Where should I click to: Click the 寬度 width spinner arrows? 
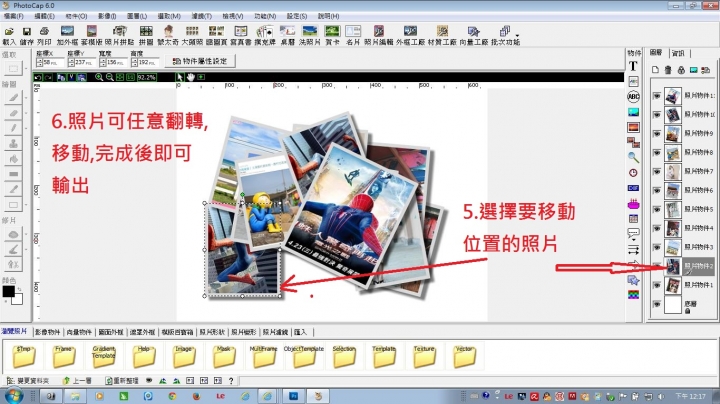click(103, 62)
